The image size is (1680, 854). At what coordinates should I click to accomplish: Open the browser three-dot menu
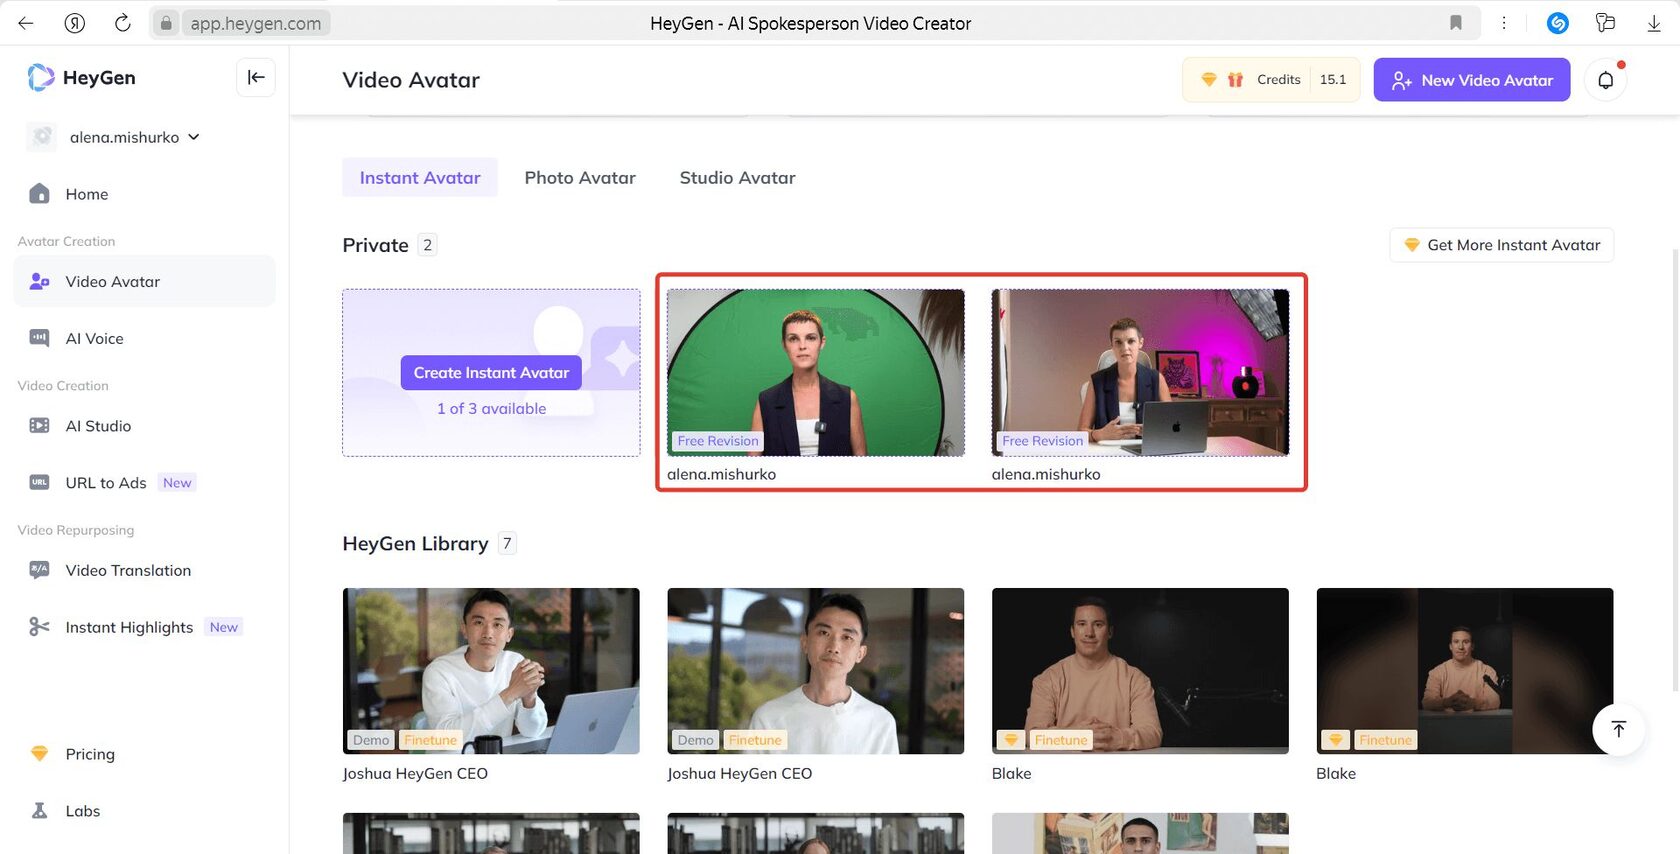pos(1504,23)
